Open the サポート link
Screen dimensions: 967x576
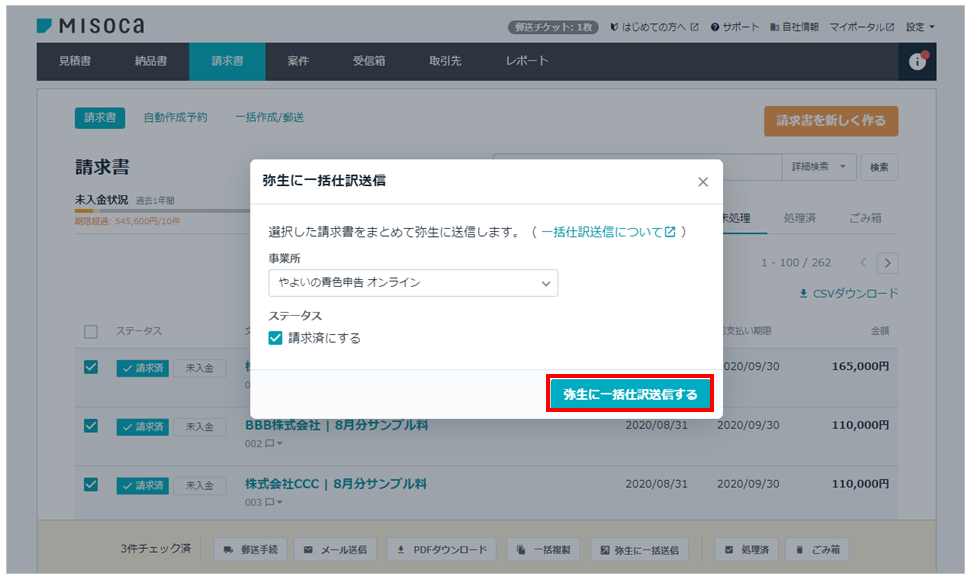click(x=735, y=27)
